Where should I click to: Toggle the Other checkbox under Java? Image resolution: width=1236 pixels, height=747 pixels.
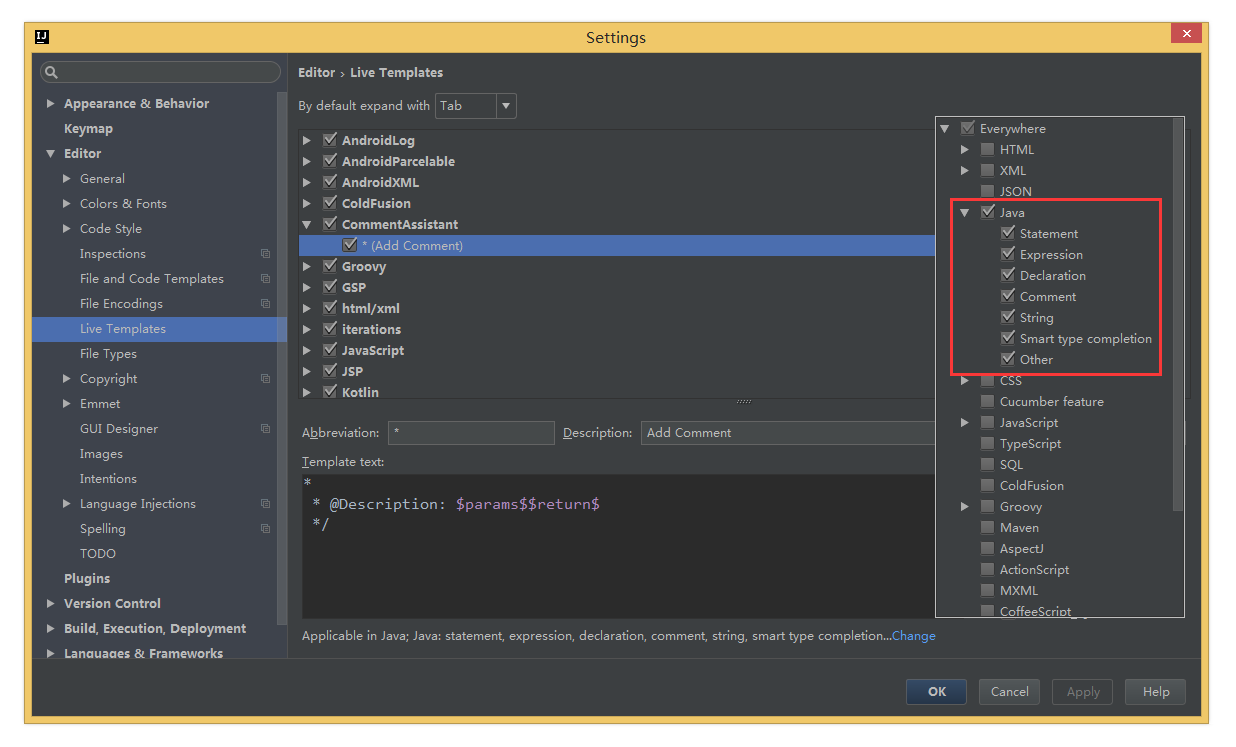click(x=1008, y=359)
